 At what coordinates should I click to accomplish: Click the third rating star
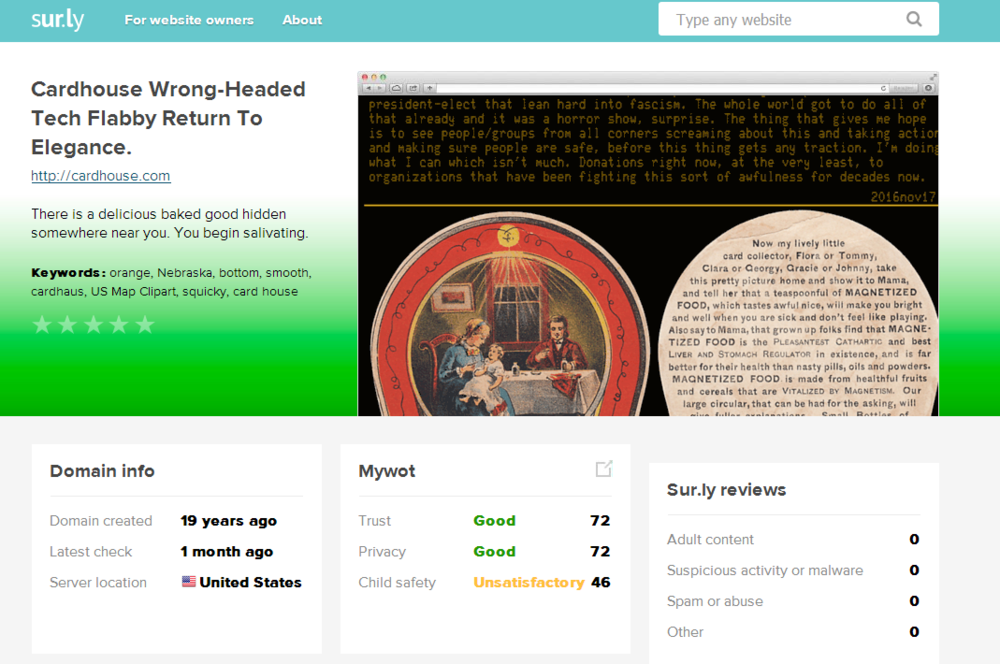(94, 325)
